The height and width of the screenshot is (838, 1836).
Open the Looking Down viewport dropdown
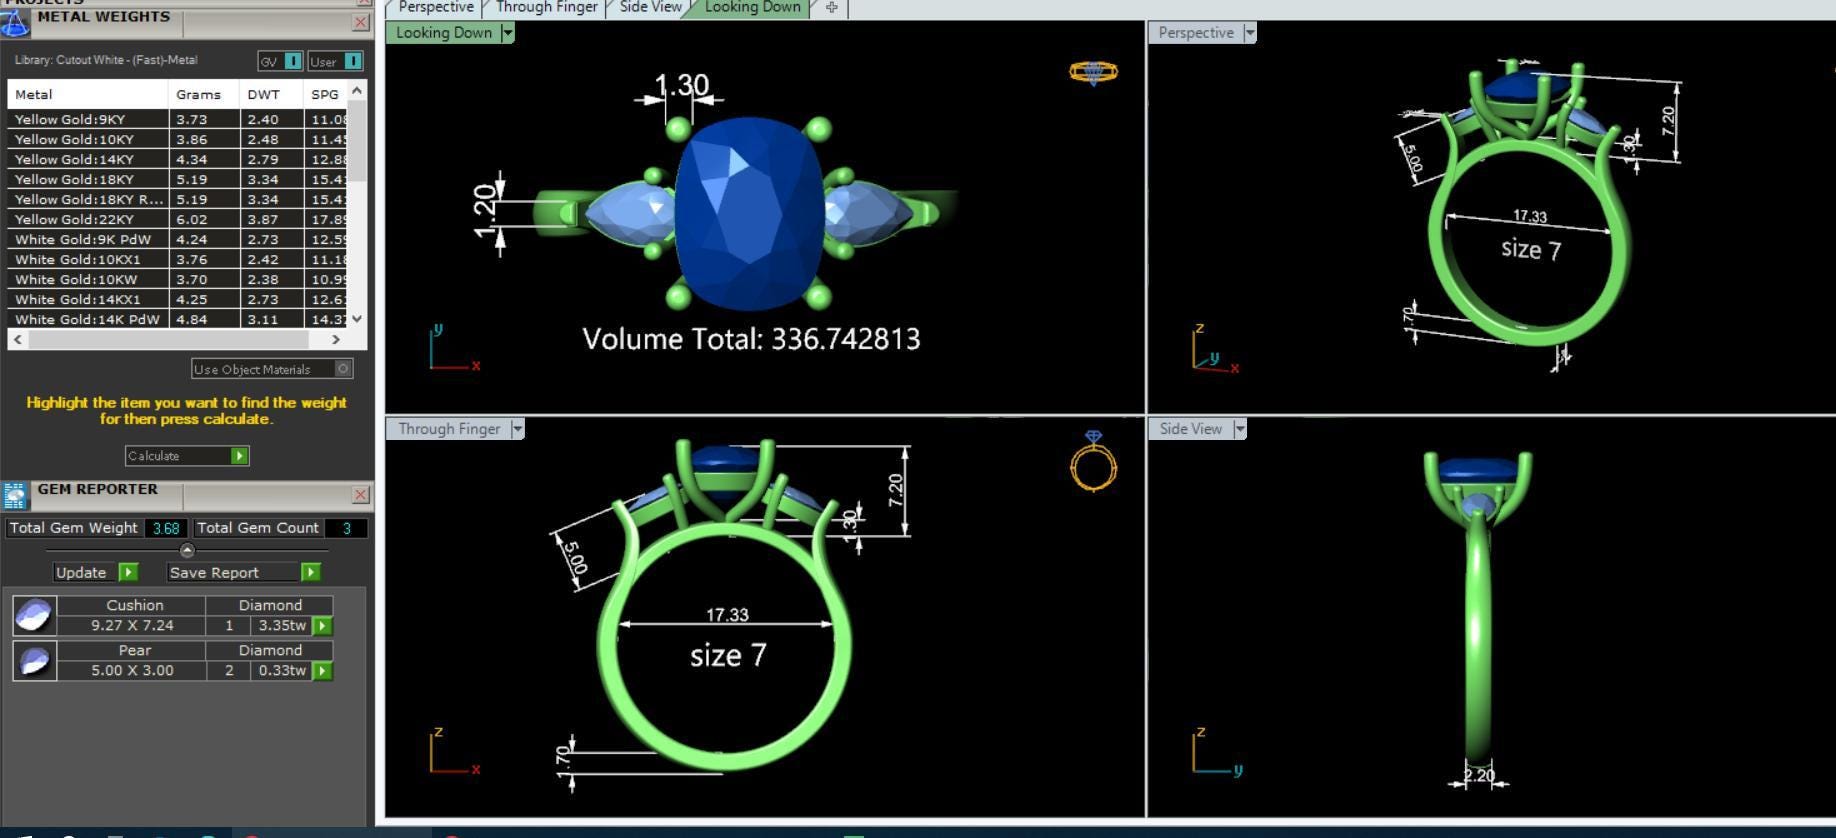point(508,33)
